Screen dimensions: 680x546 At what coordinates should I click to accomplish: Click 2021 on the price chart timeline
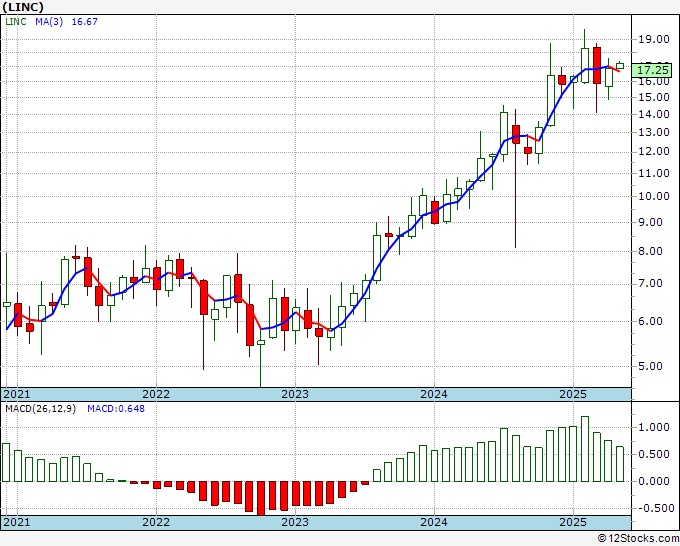click(17, 394)
